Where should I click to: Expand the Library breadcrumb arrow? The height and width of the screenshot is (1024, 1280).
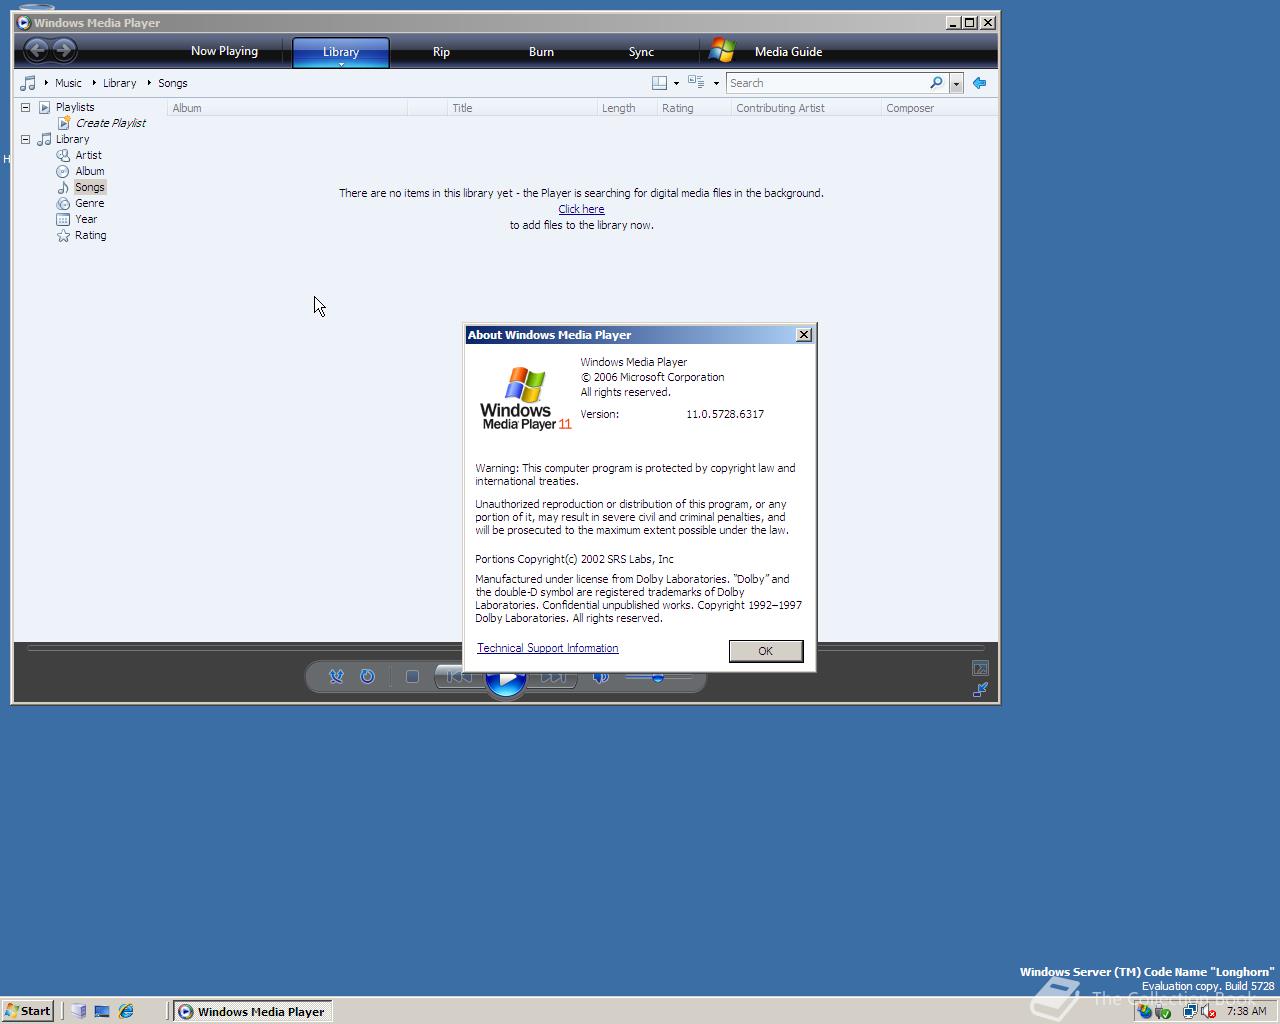(x=149, y=83)
